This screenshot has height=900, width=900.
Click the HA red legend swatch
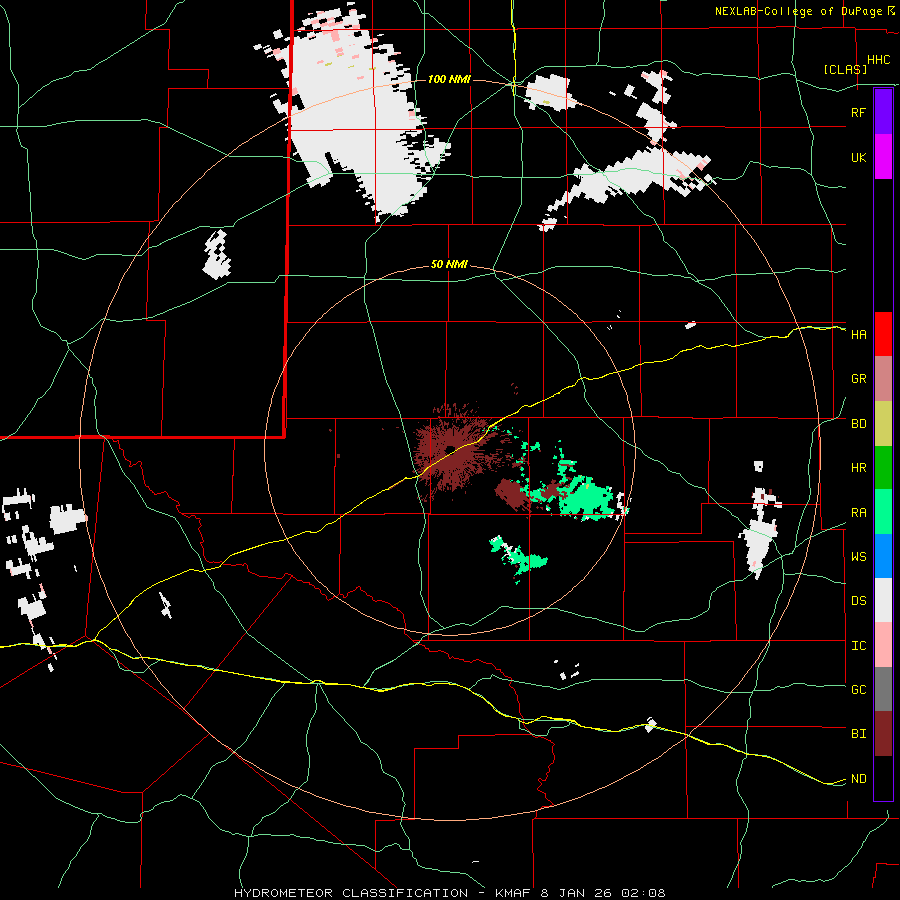[883, 334]
